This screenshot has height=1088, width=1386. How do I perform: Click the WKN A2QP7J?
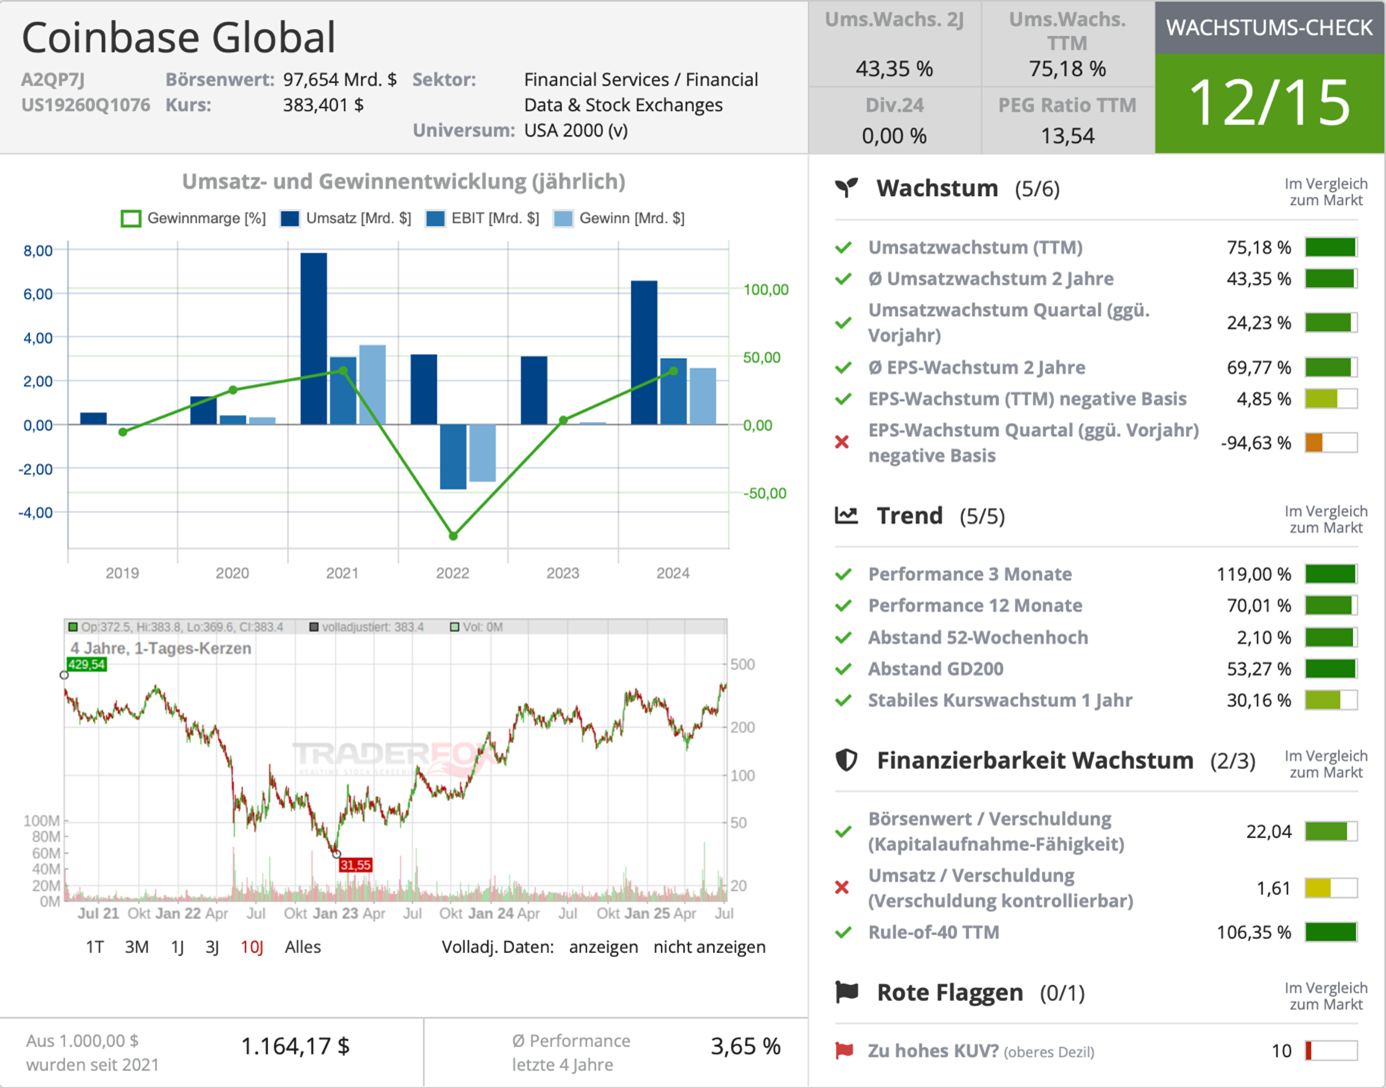[x=53, y=79]
